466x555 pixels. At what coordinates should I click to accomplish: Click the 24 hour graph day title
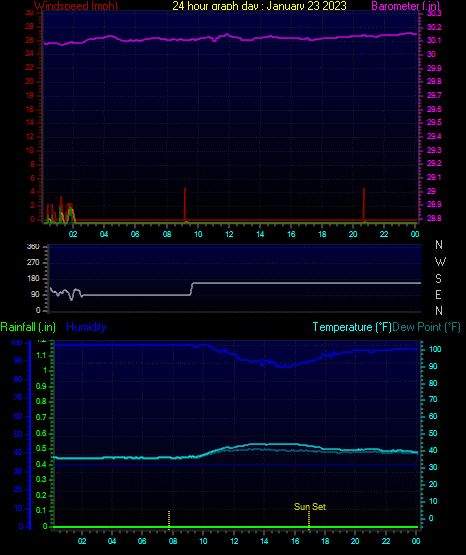[259, 6]
